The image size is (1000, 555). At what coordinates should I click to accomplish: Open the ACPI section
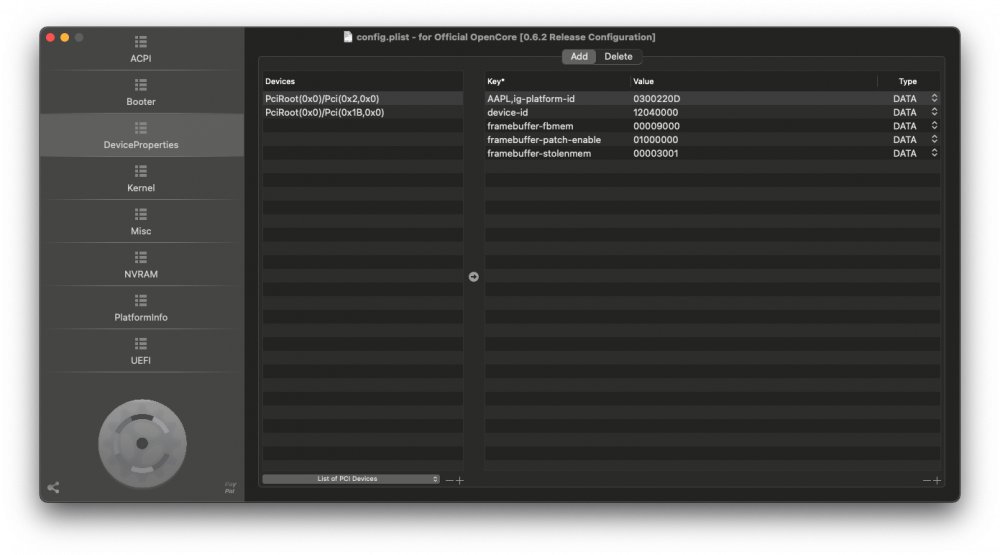click(141, 49)
